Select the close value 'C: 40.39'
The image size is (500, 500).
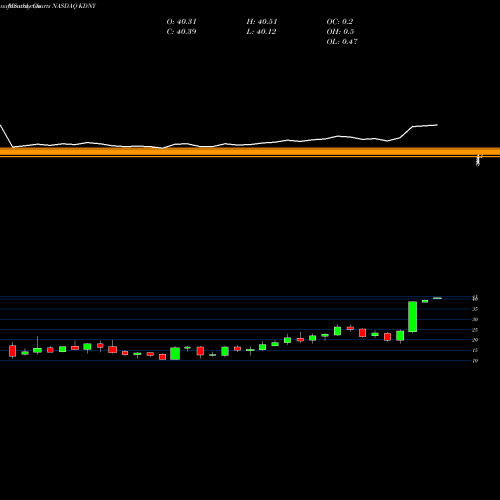181,32
